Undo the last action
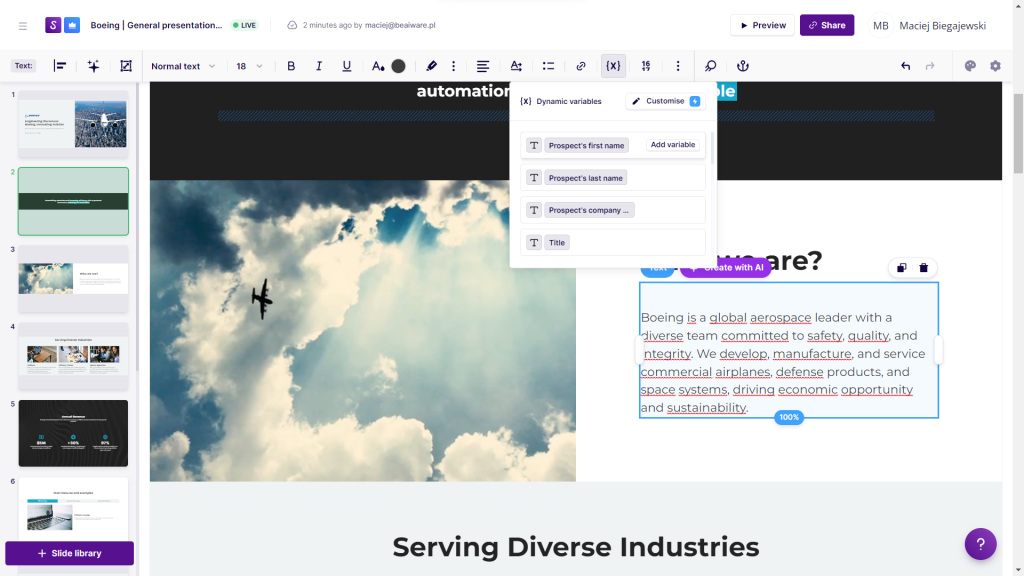The width and height of the screenshot is (1024, 576). (x=905, y=66)
